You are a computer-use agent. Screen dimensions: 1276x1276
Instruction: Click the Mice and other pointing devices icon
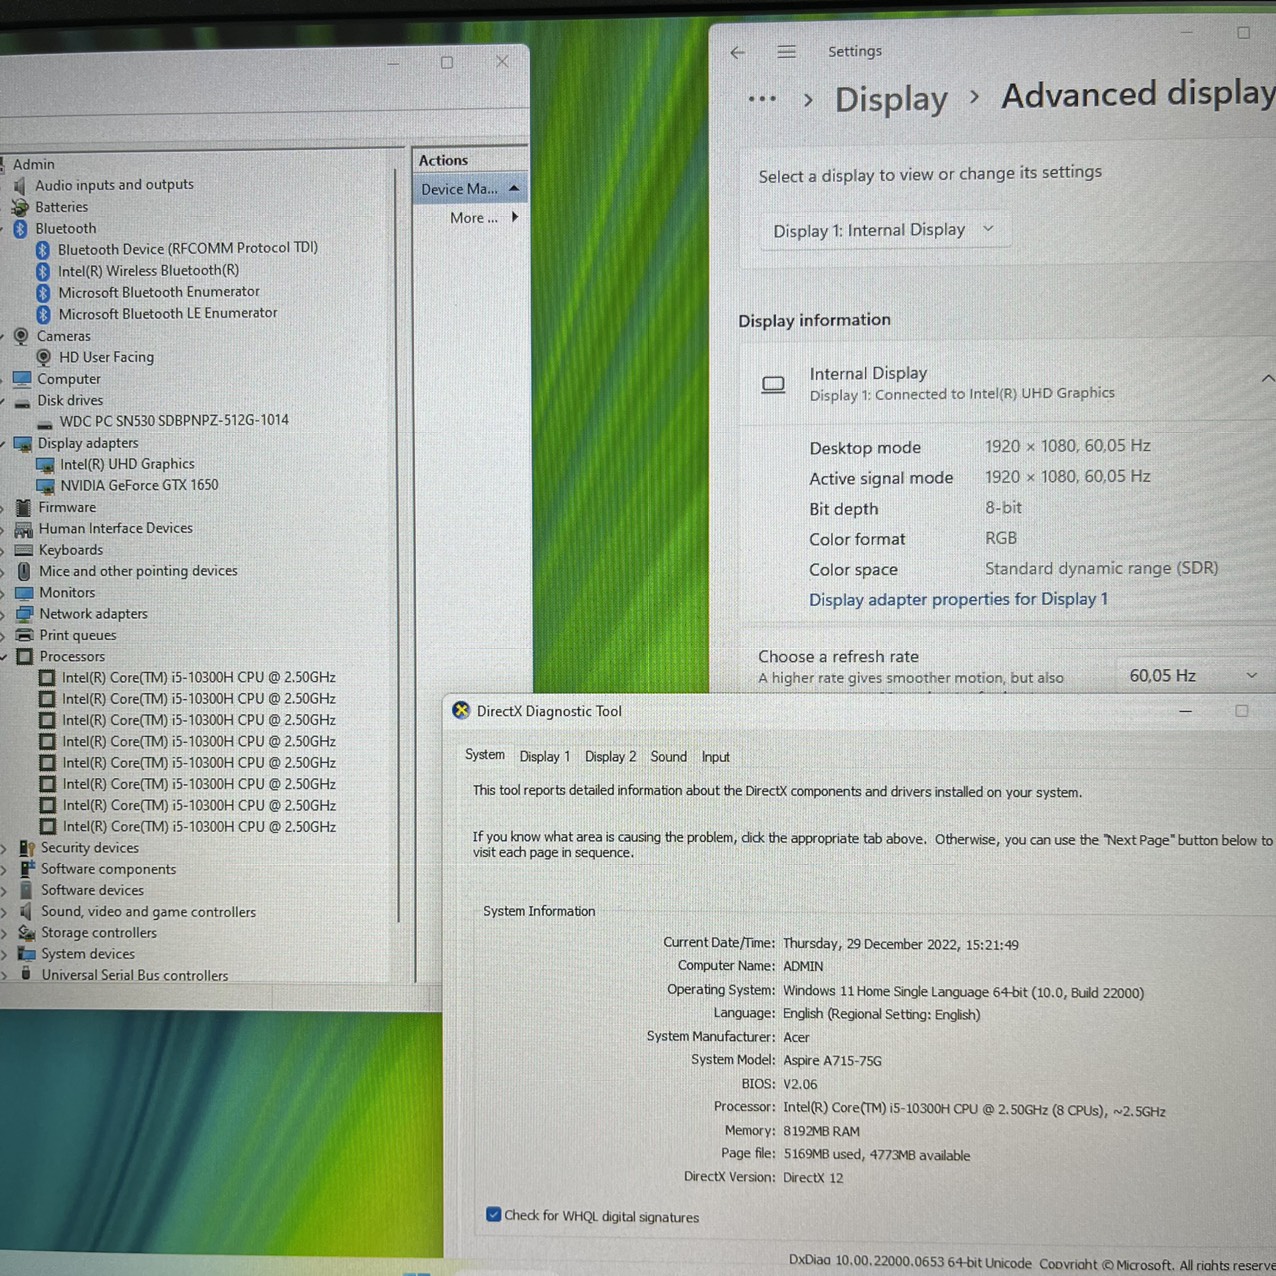(x=25, y=571)
